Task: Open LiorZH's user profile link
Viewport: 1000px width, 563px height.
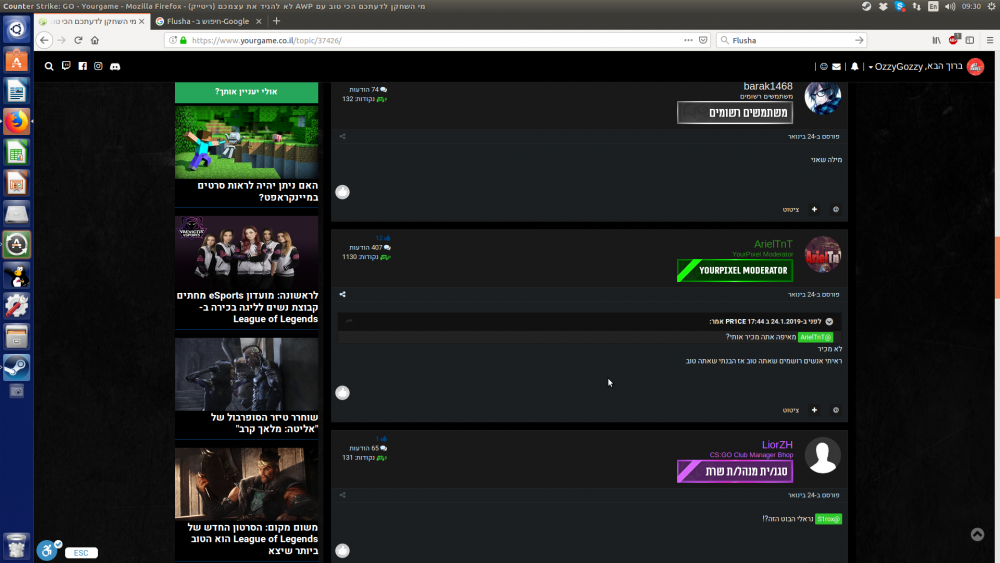Action: 777,444
